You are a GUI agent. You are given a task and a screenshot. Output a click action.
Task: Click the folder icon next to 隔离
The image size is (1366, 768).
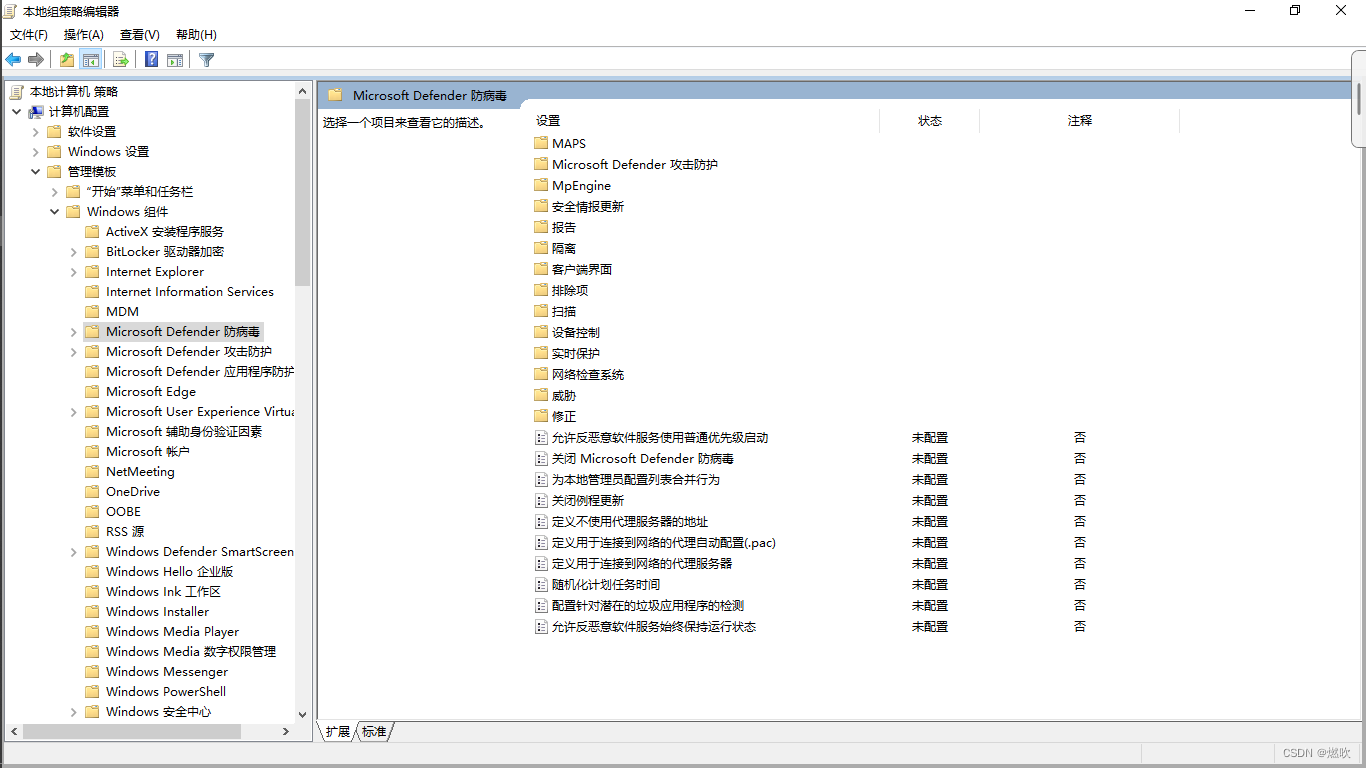[x=541, y=248]
